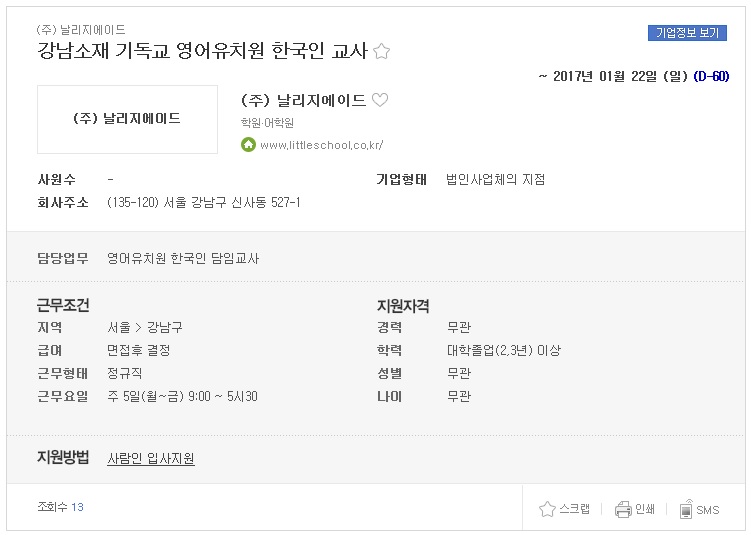Open www.littleschool.co.kr website link
This screenshot has height=535, width=751.
[x=321, y=145]
